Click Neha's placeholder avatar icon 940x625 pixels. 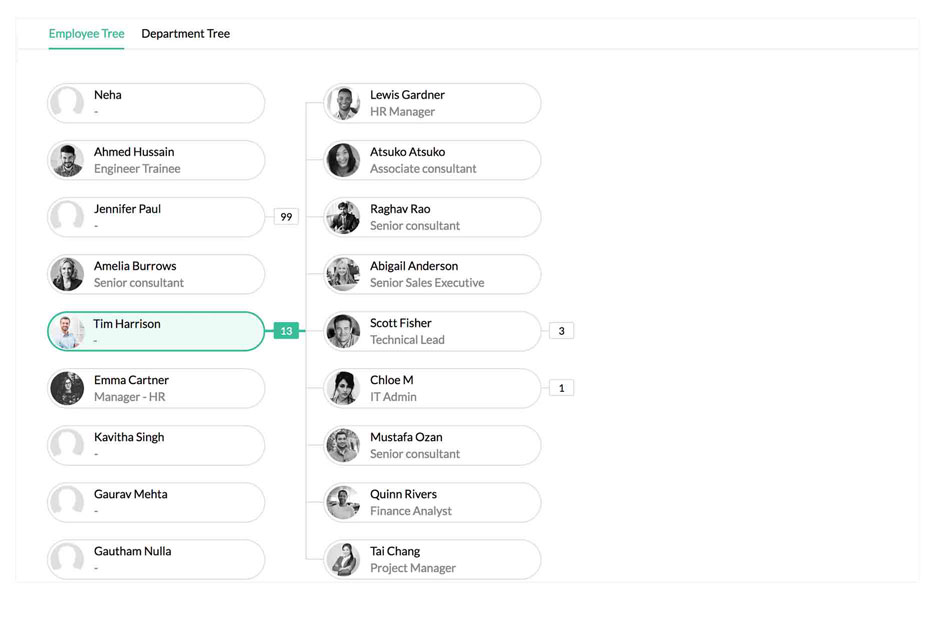(x=67, y=103)
